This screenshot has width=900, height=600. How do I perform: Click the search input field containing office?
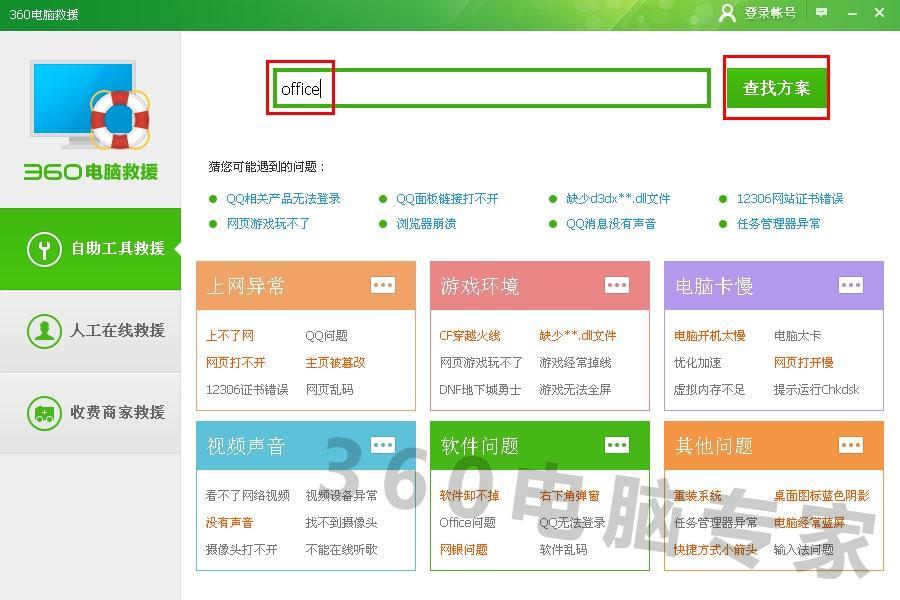click(x=491, y=88)
